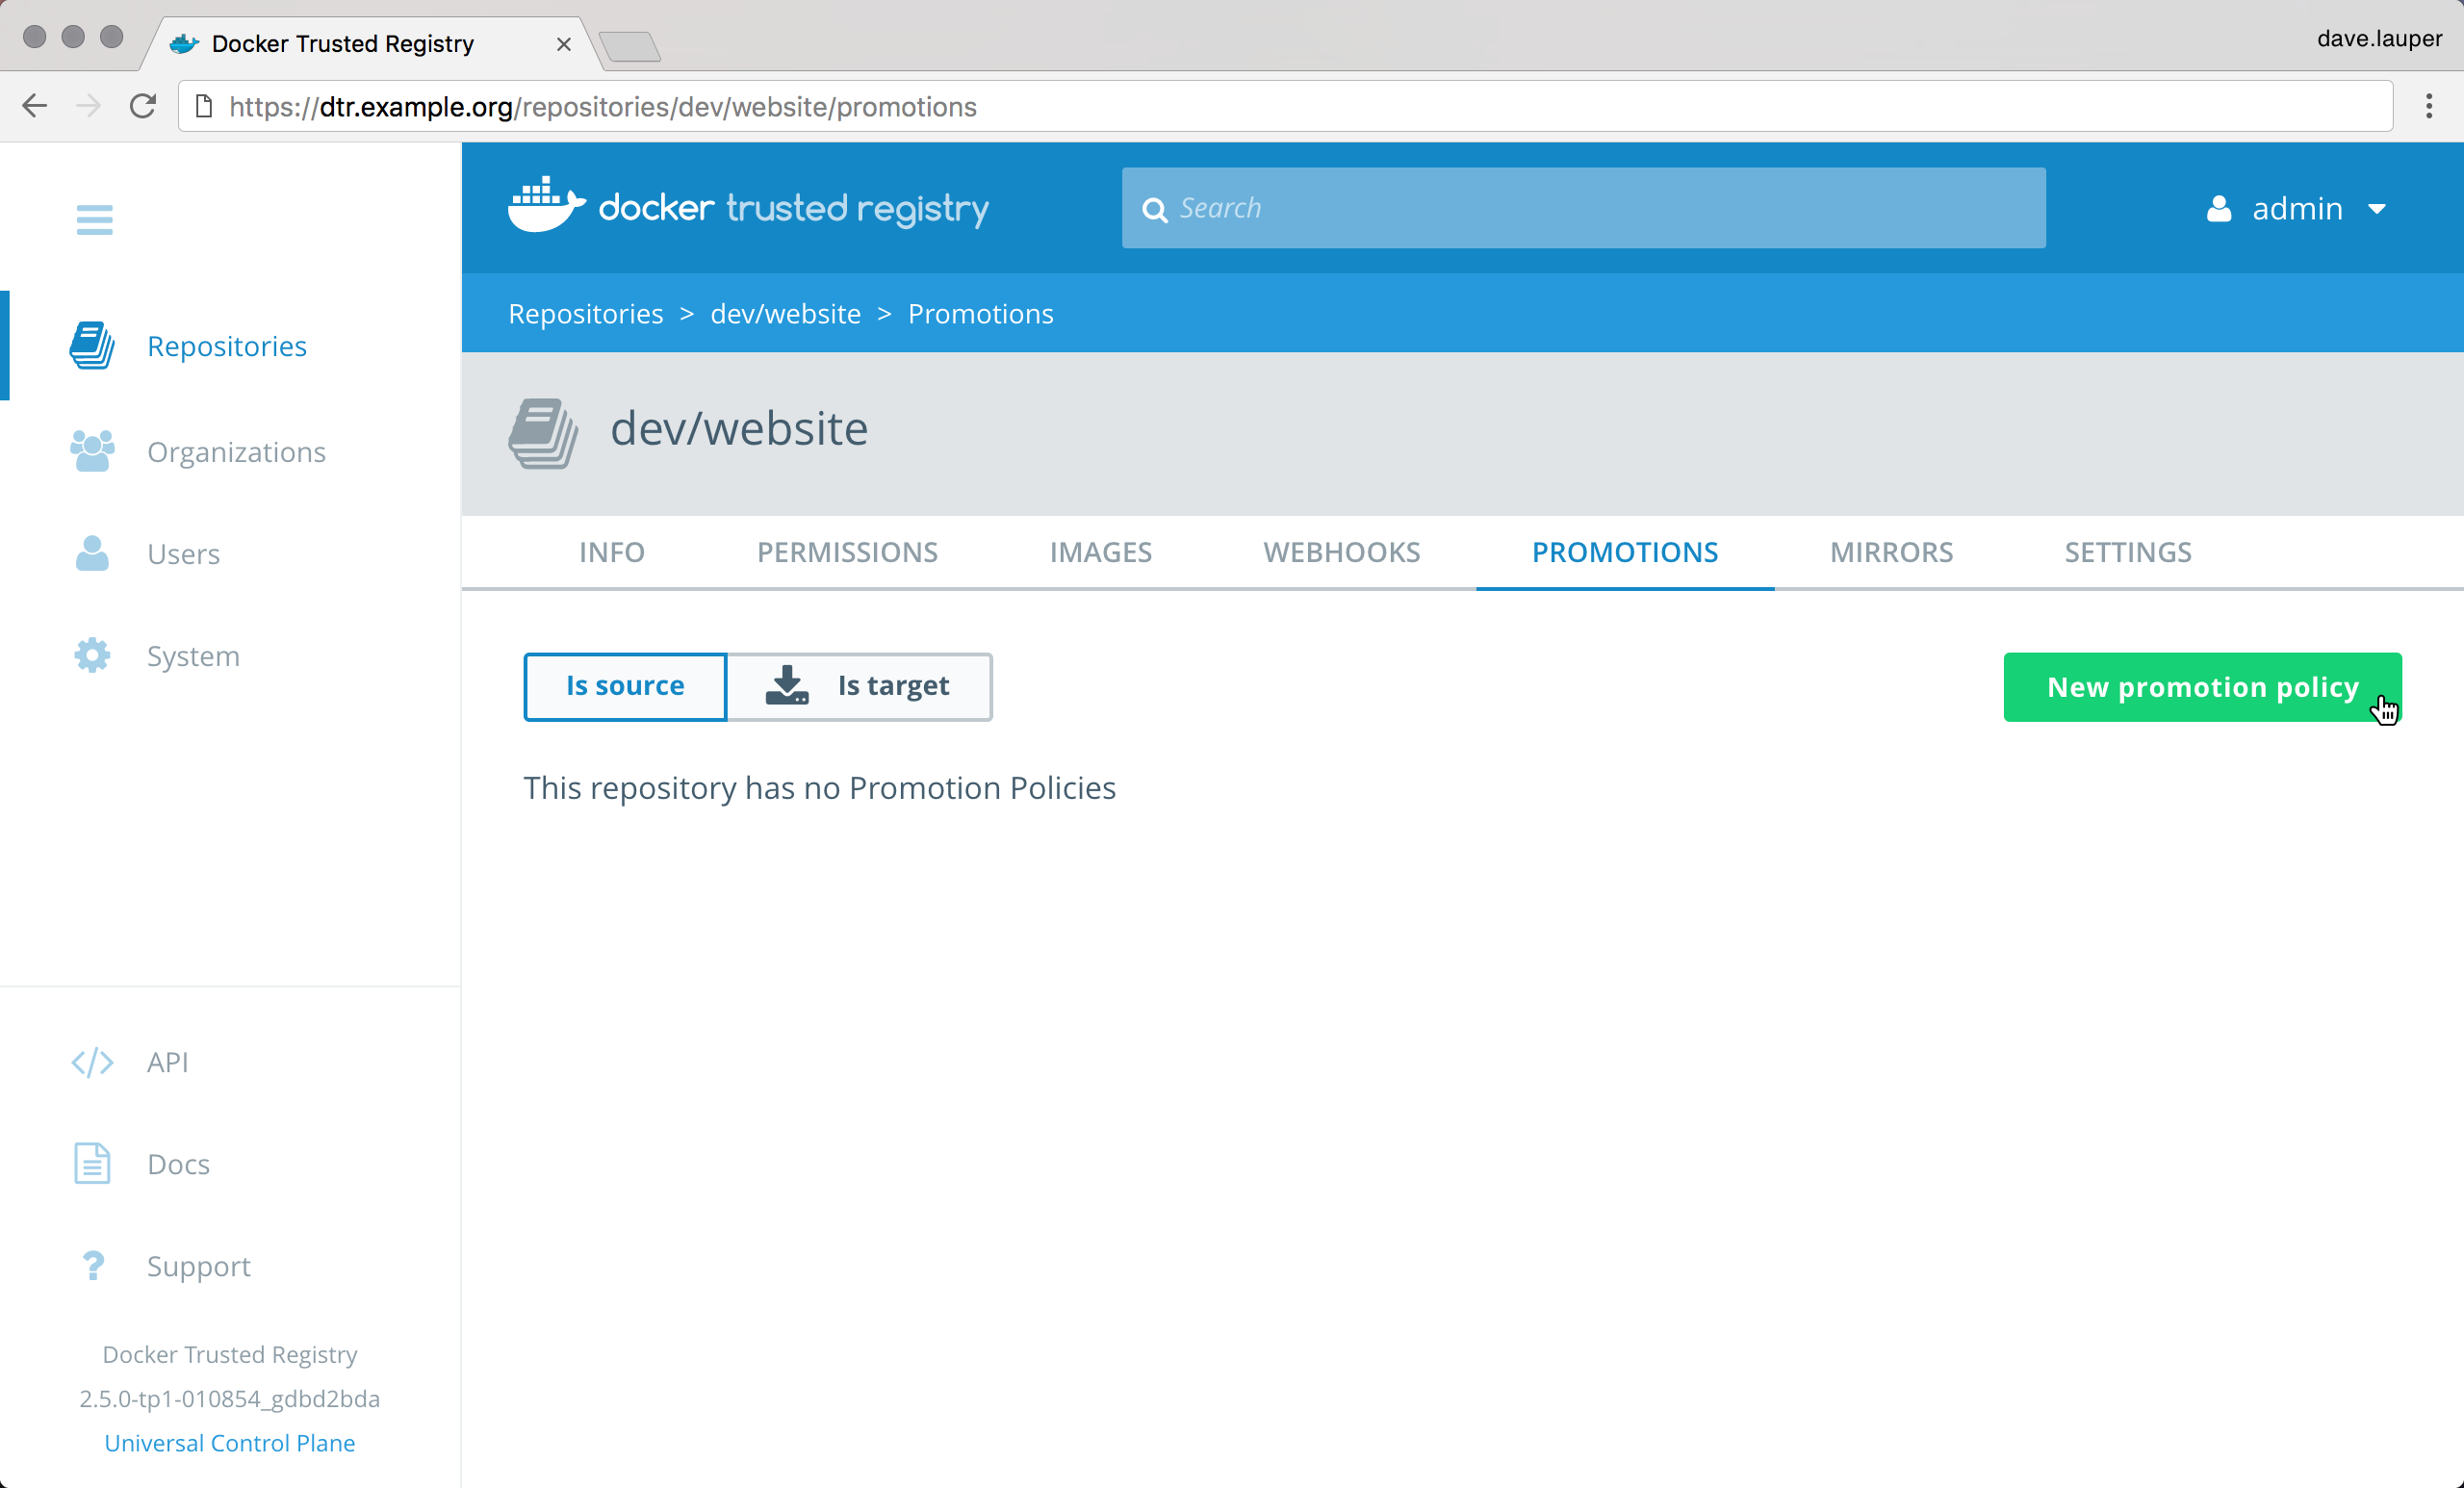Open the browser three-dot menu
The image size is (2464, 1488).
tap(2428, 106)
